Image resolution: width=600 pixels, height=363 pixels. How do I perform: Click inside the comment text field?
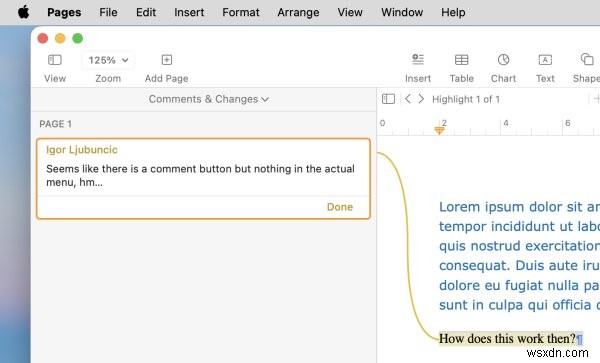pos(201,175)
